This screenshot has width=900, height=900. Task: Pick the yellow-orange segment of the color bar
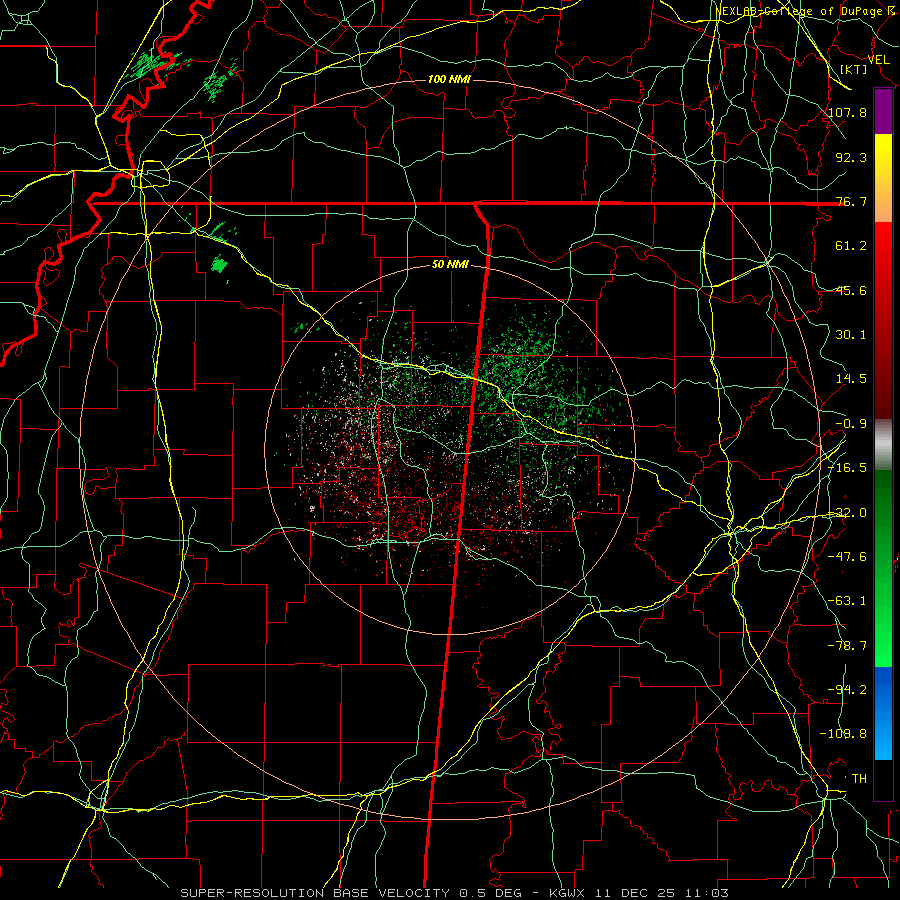coord(883,178)
